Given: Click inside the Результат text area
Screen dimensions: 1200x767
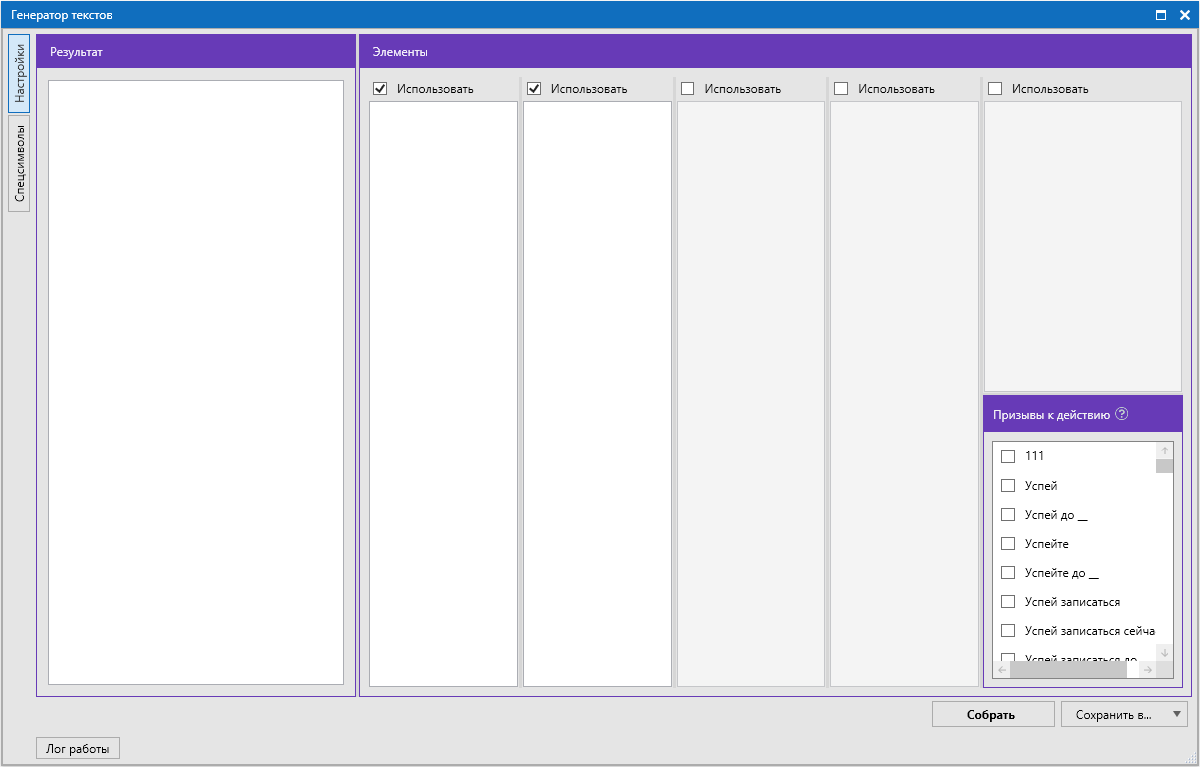Looking at the screenshot, I should (x=196, y=382).
